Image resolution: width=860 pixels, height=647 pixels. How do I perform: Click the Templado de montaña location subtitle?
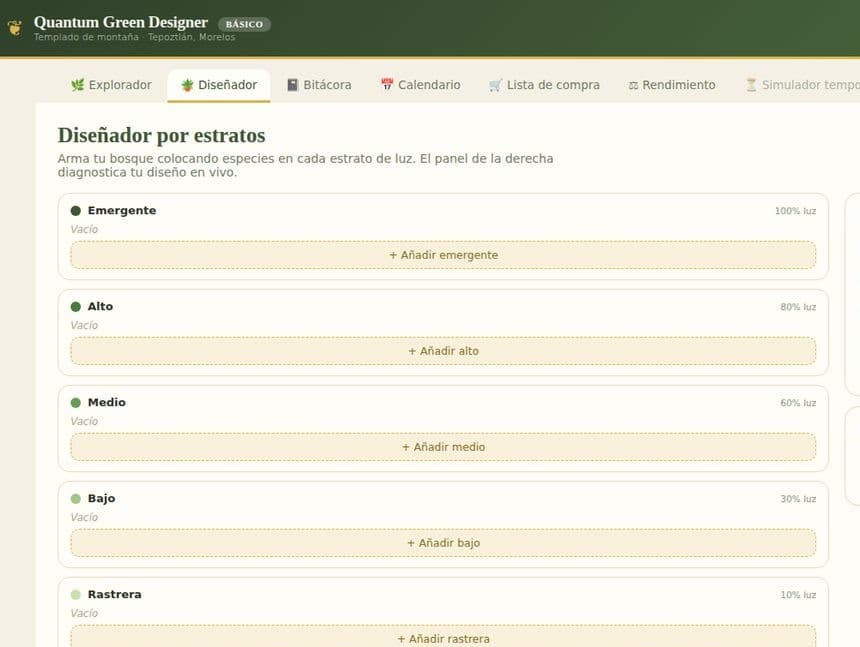point(134,37)
